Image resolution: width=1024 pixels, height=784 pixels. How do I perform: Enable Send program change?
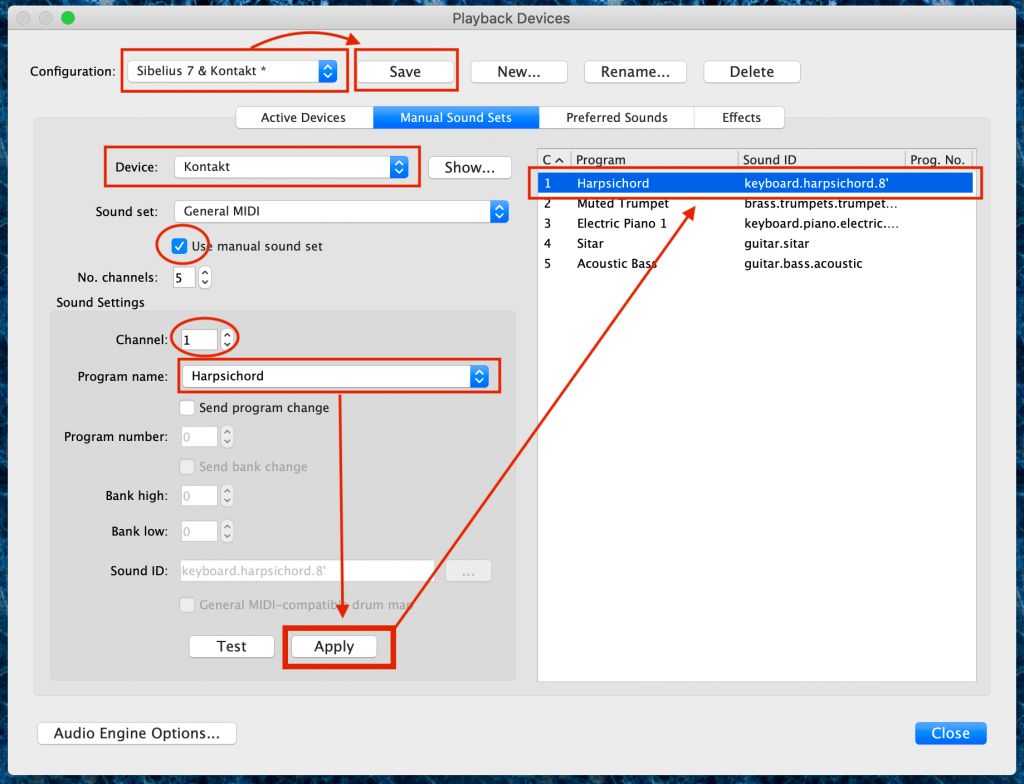tap(187, 408)
